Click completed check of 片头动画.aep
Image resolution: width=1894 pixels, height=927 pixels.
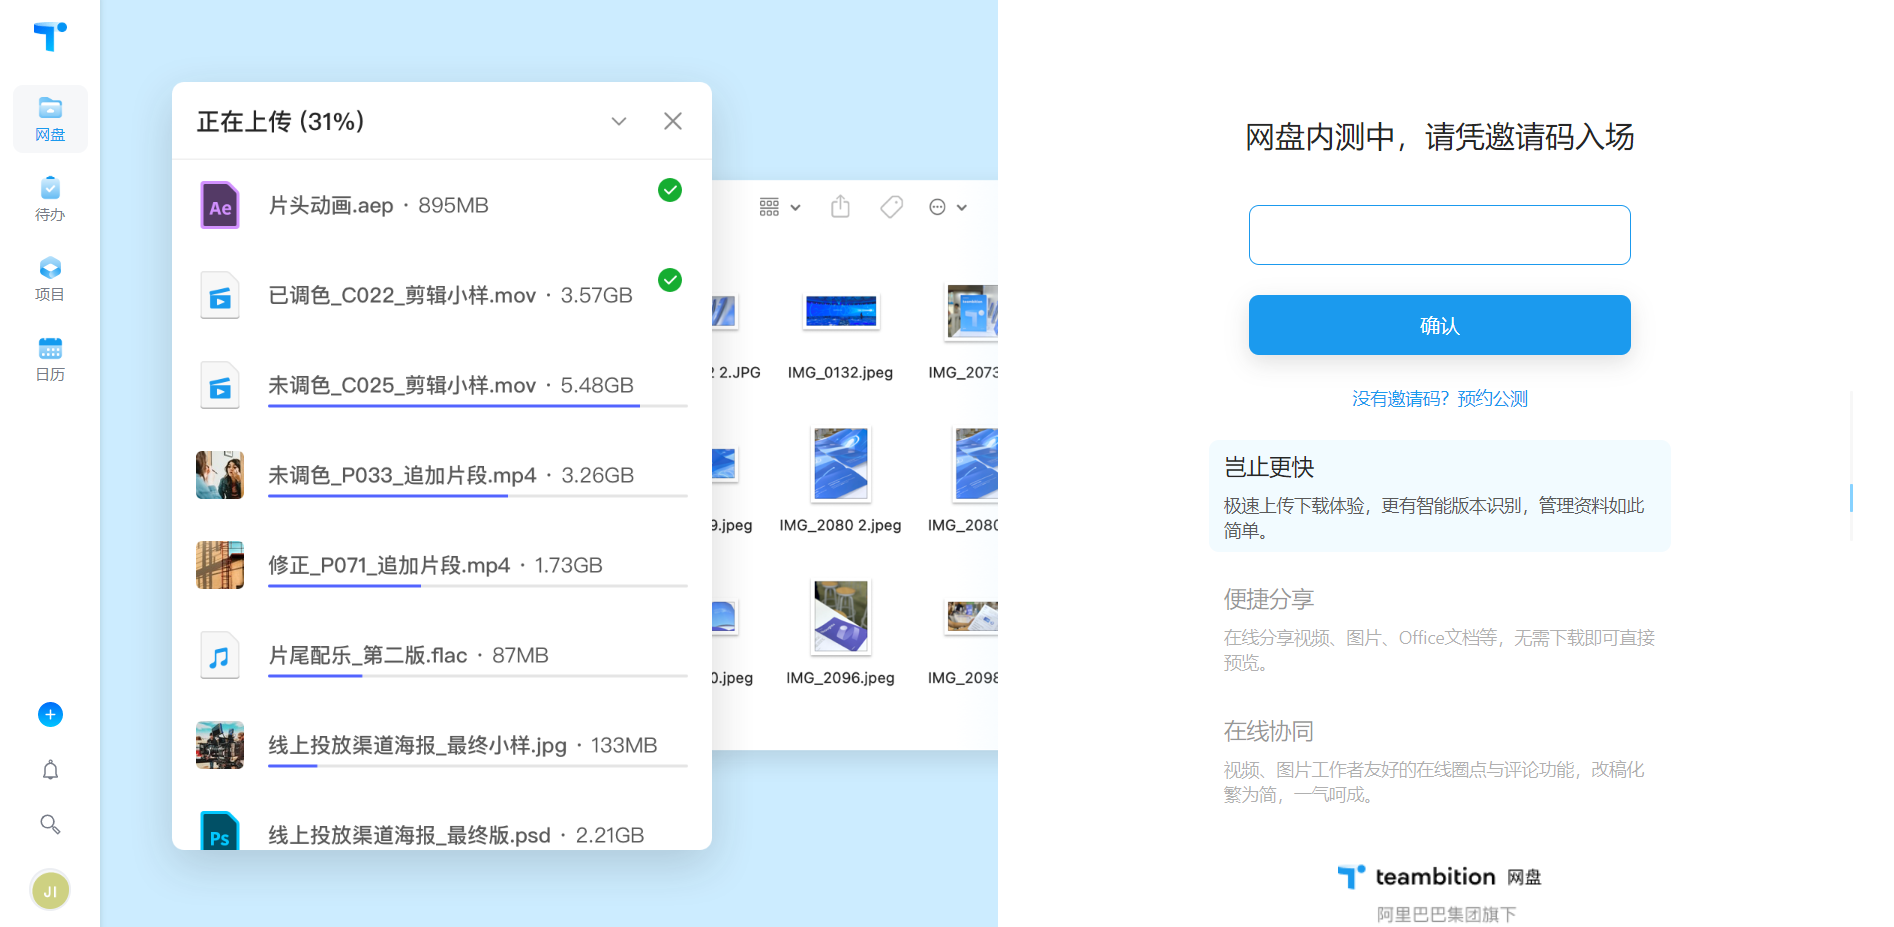(x=670, y=190)
